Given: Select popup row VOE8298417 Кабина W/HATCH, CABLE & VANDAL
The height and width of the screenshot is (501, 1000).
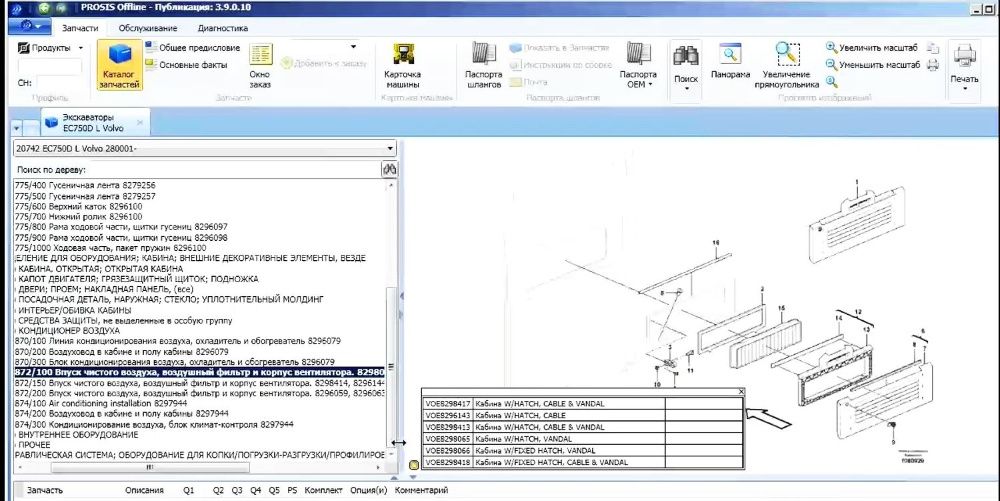Looking at the screenshot, I should tap(583, 403).
